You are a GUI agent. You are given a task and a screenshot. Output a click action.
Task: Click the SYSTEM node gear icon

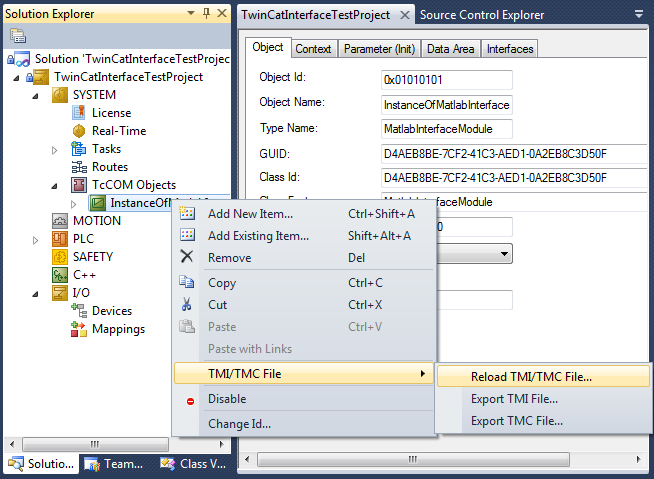(60, 95)
